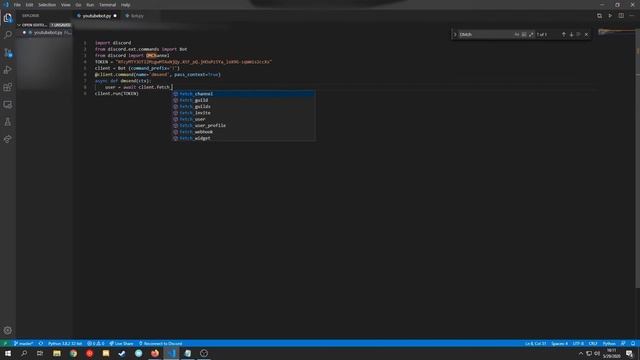
Task: Open the Extensions view
Action: point(8,87)
